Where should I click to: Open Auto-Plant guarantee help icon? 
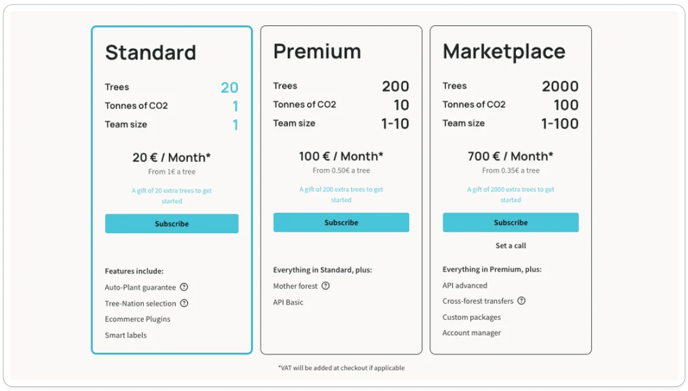point(184,287)
